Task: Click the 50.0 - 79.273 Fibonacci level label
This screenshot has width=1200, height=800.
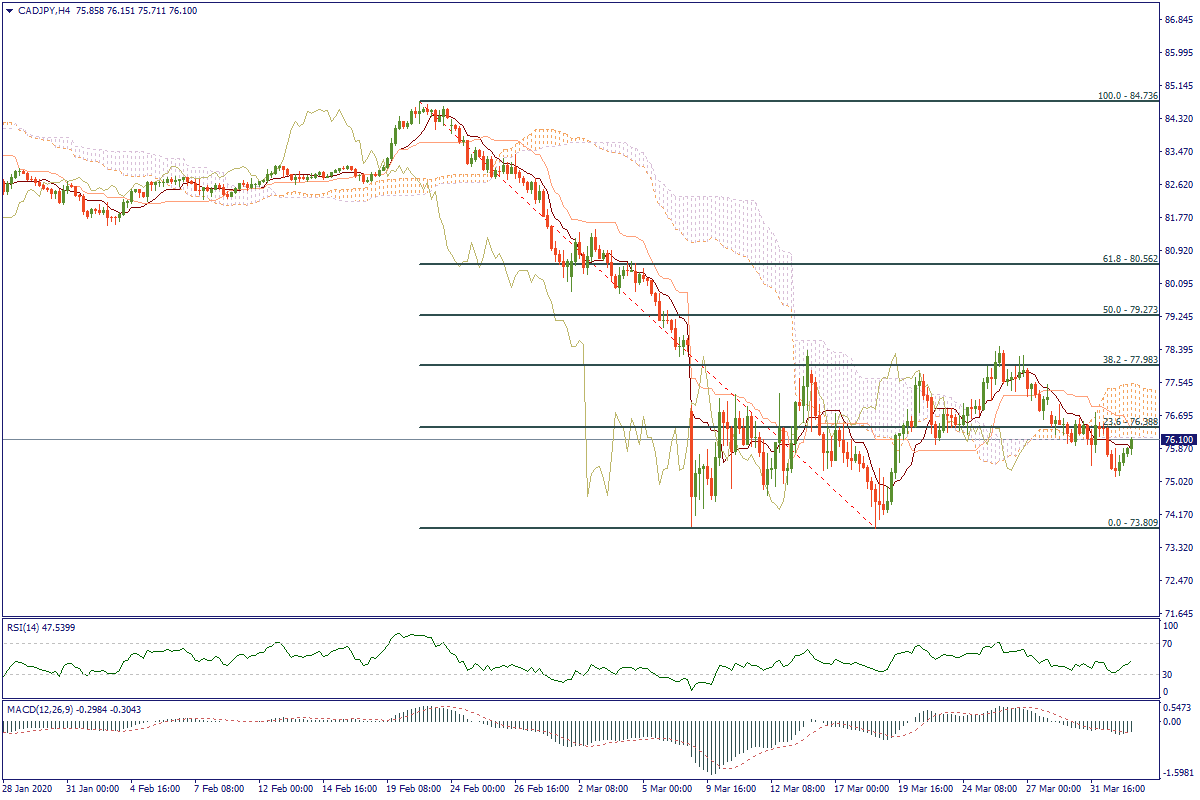Action: (x=1130, y=310)
